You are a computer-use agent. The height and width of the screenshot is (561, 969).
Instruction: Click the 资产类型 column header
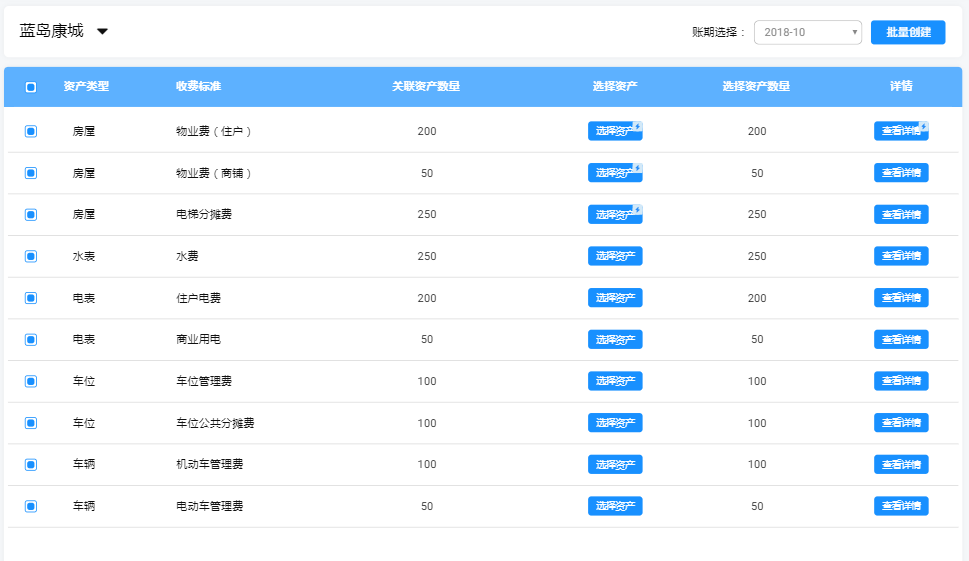[x=86, y=87]
